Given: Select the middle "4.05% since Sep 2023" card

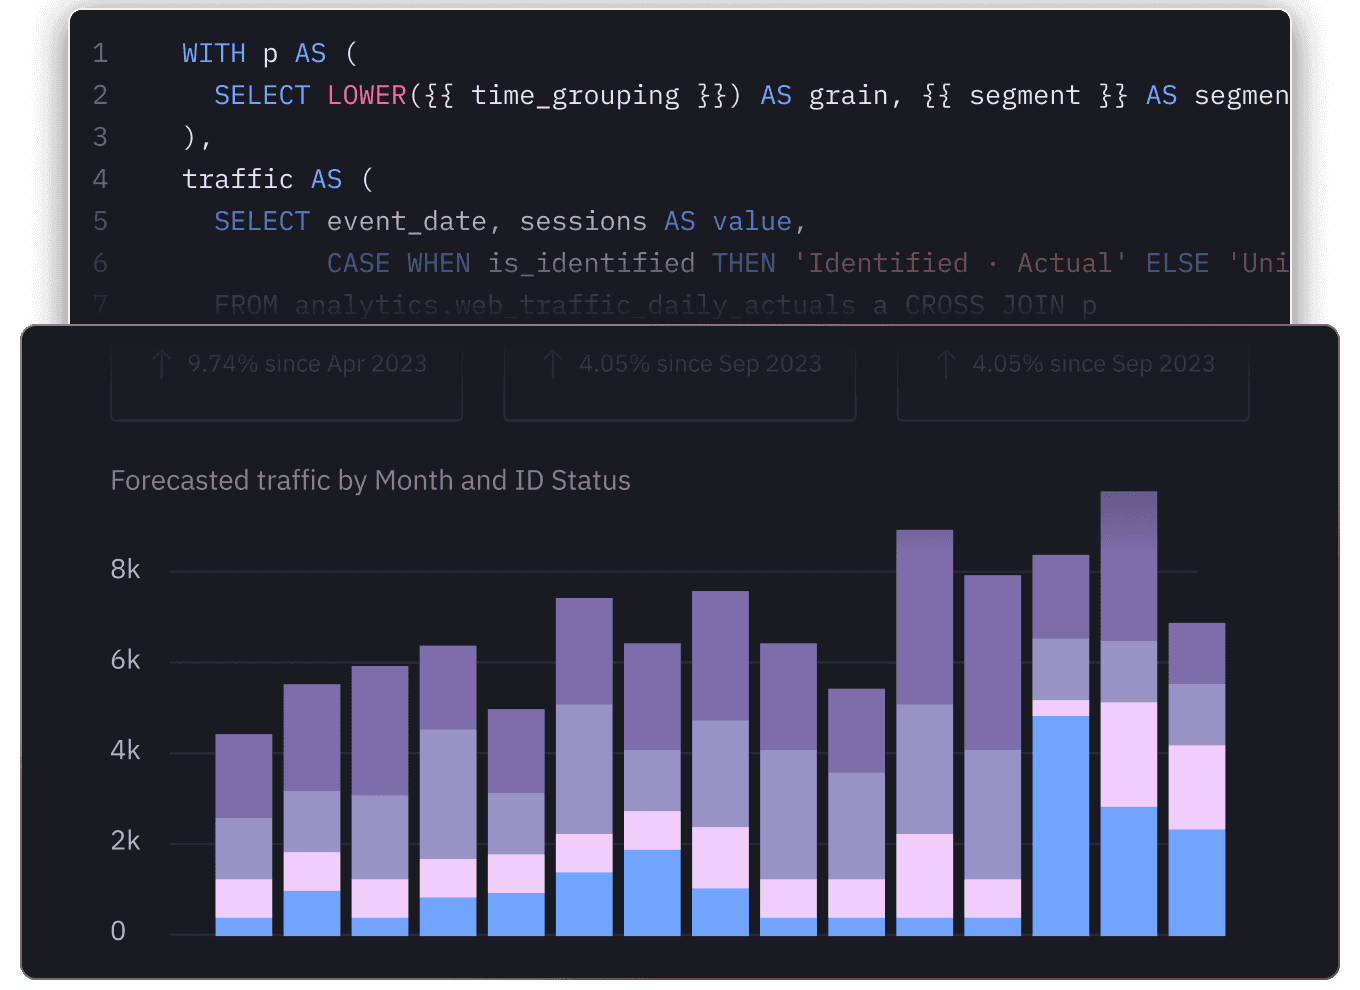Looking at the screenshot, I should [679, 378].
